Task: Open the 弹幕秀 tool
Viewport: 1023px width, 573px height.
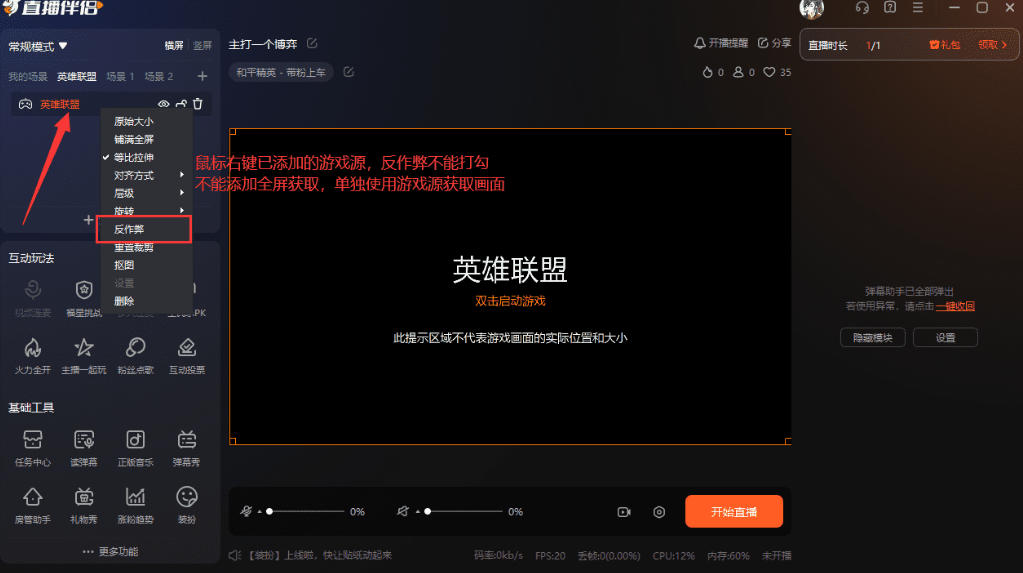Action: pyautogui.click(x=187, y=448)
